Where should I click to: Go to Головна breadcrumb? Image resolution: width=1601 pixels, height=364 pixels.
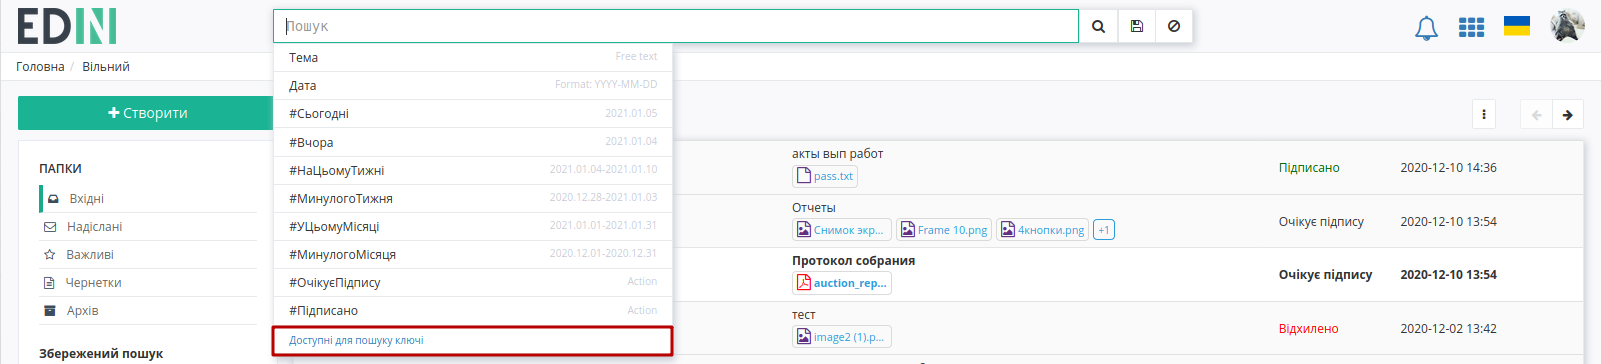coord(40,67)
